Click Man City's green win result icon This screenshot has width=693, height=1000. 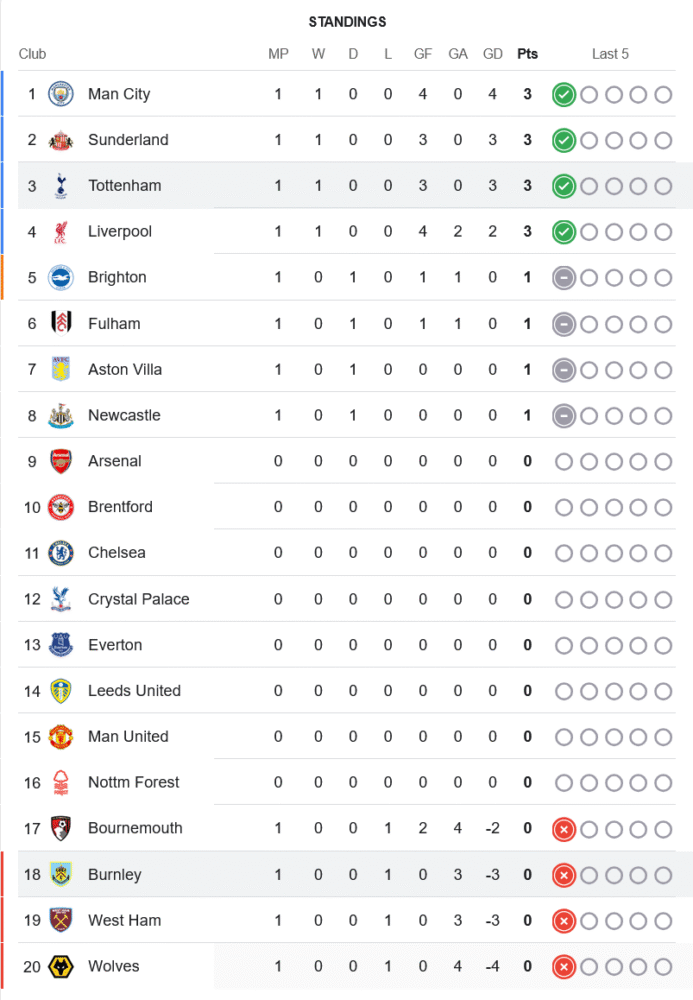pyautogui.click(x=564, y=95)
